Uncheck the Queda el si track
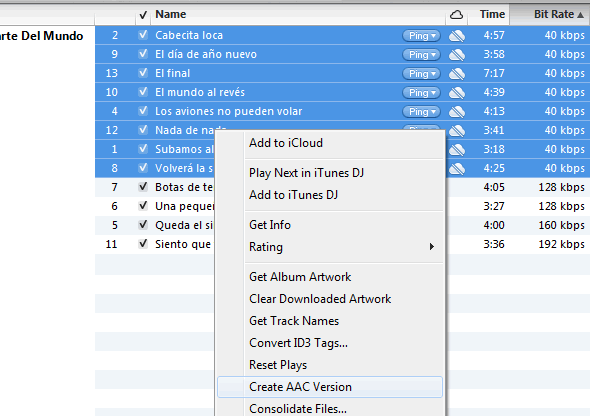This screenshot has width=590, height=416. (143, 225)
